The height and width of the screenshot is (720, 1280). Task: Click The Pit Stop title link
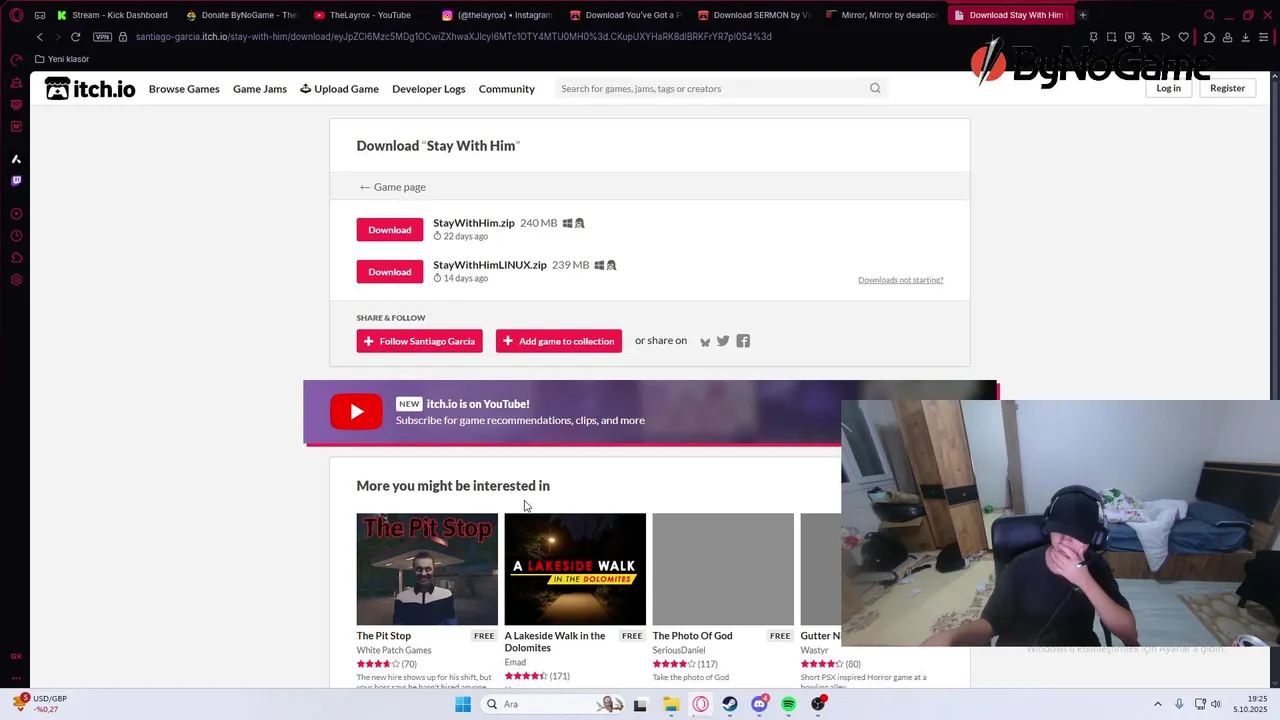coord(384,636)
